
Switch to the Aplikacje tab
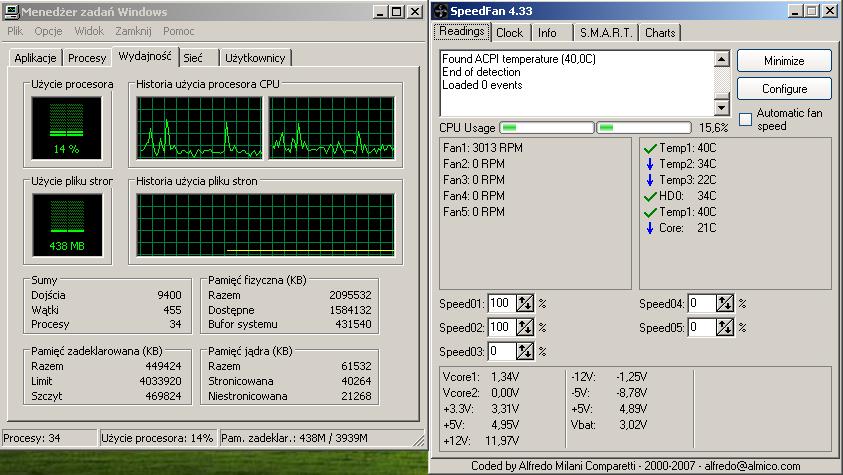[35, 58]
